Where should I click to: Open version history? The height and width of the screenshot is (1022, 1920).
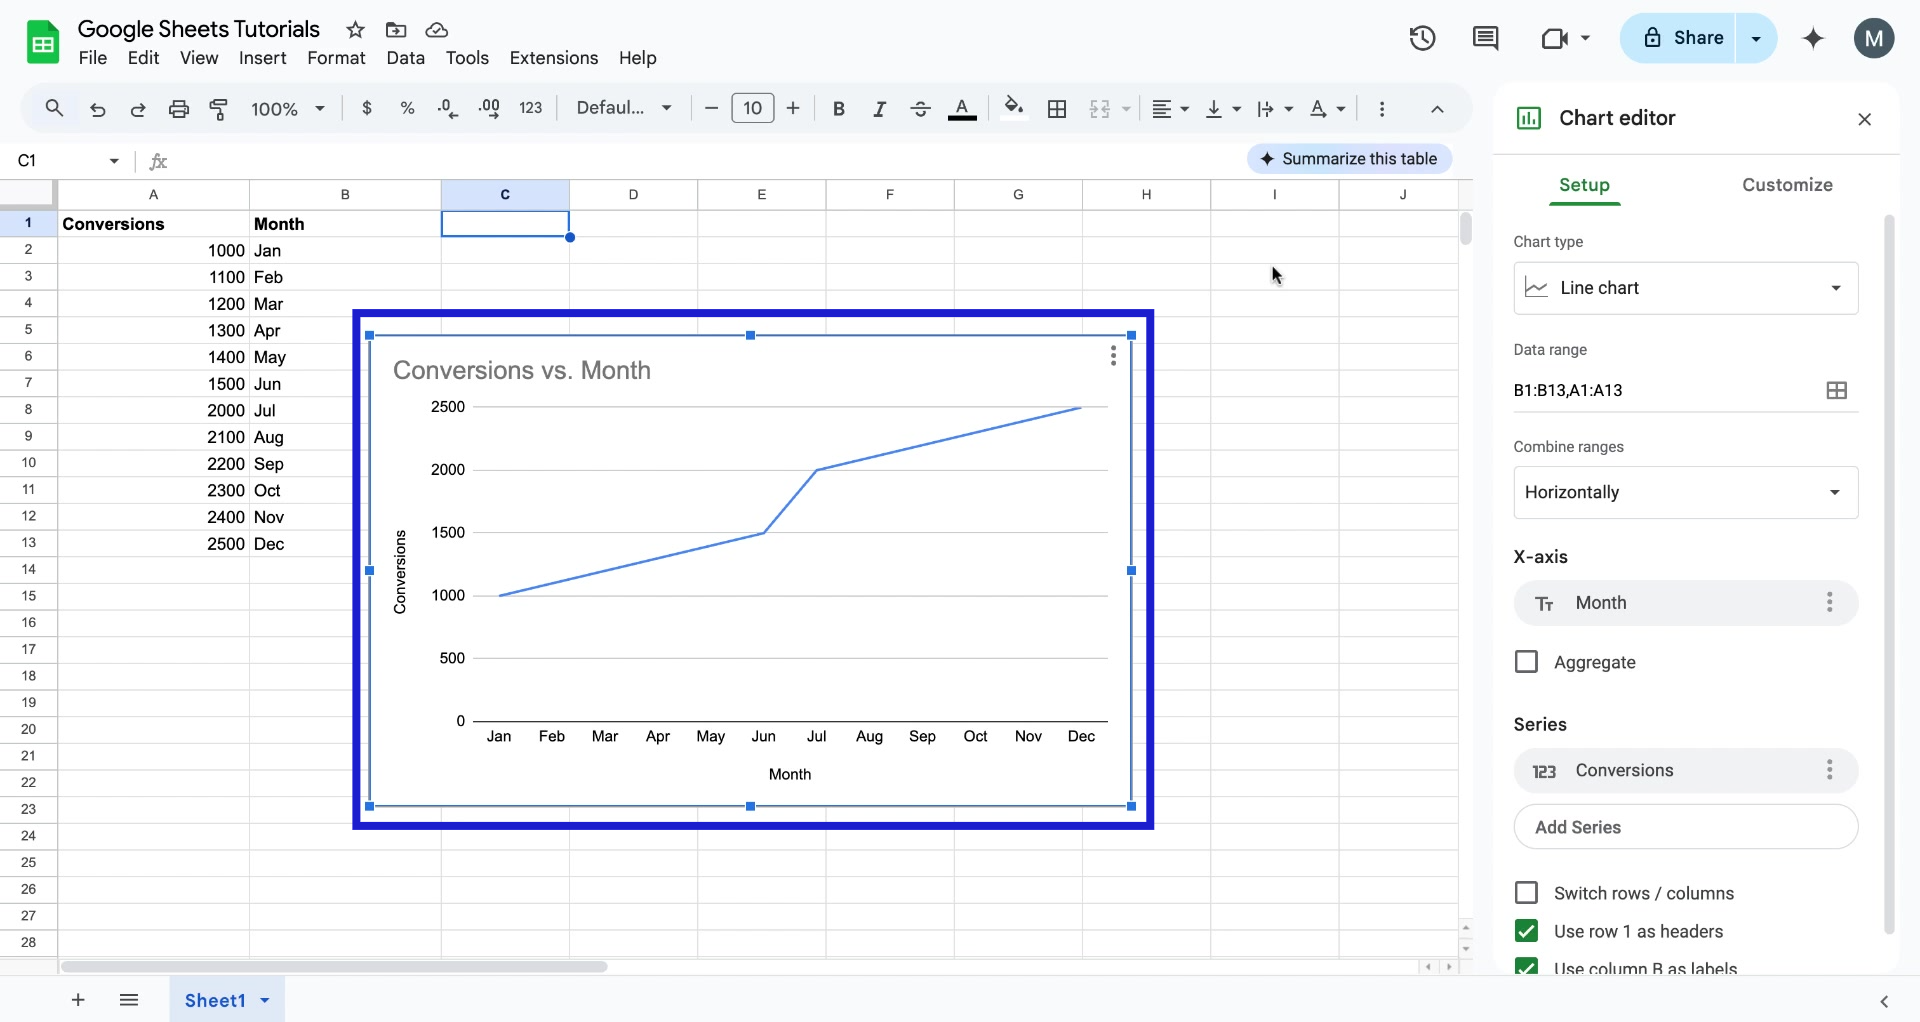(1422, 38)
